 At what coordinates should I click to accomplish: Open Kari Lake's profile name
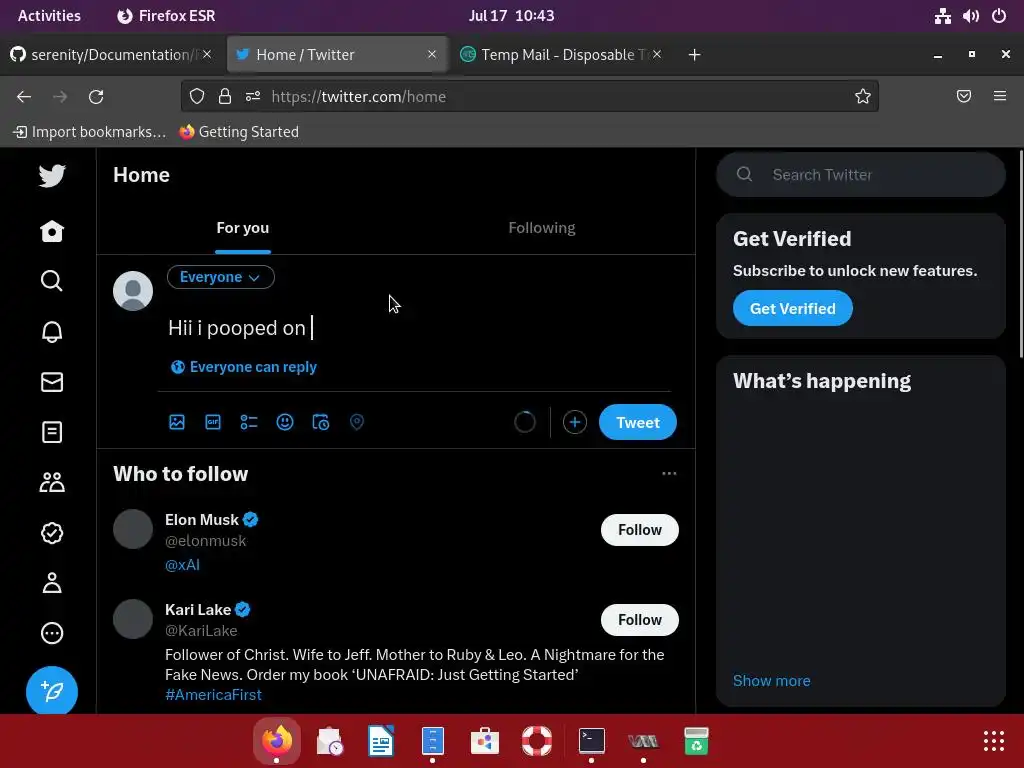pos(198,609)
